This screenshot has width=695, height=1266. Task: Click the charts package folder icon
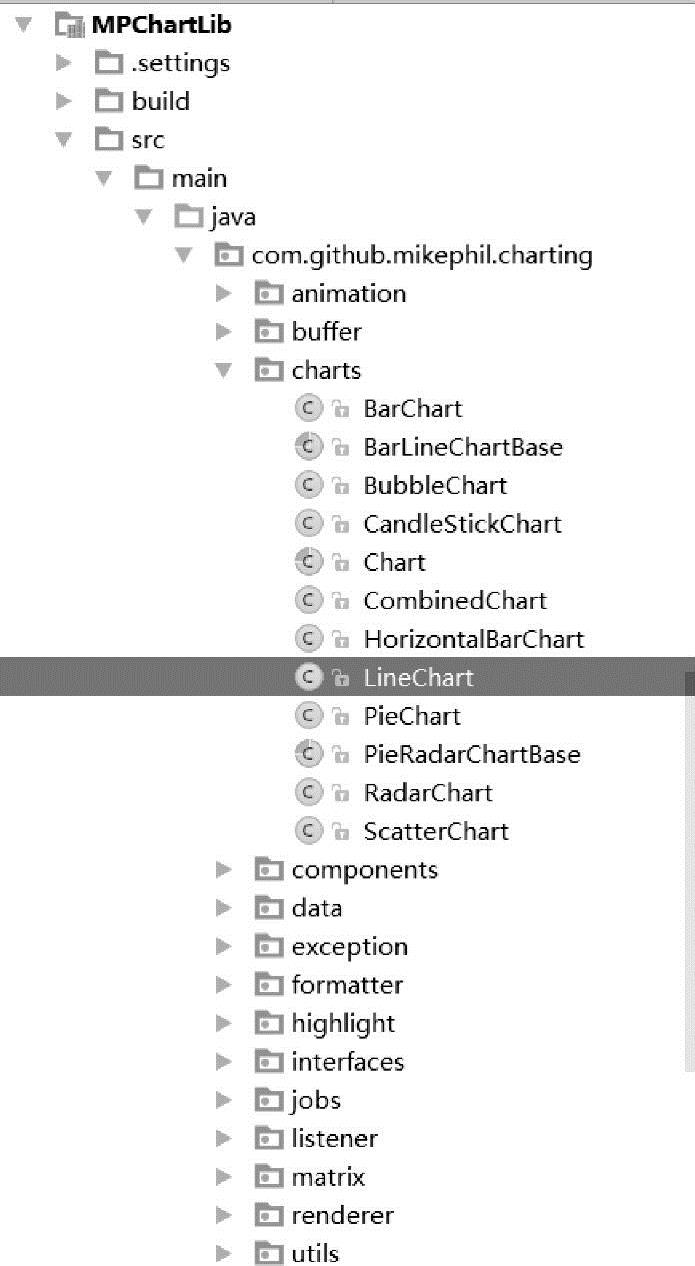click(268, 370)
